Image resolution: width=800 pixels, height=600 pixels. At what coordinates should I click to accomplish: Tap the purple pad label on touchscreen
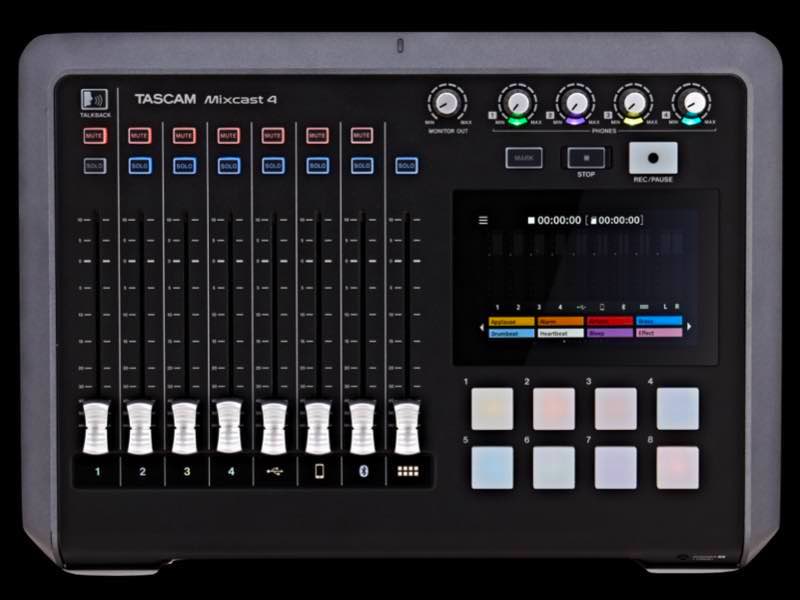(x=610, y=333)
